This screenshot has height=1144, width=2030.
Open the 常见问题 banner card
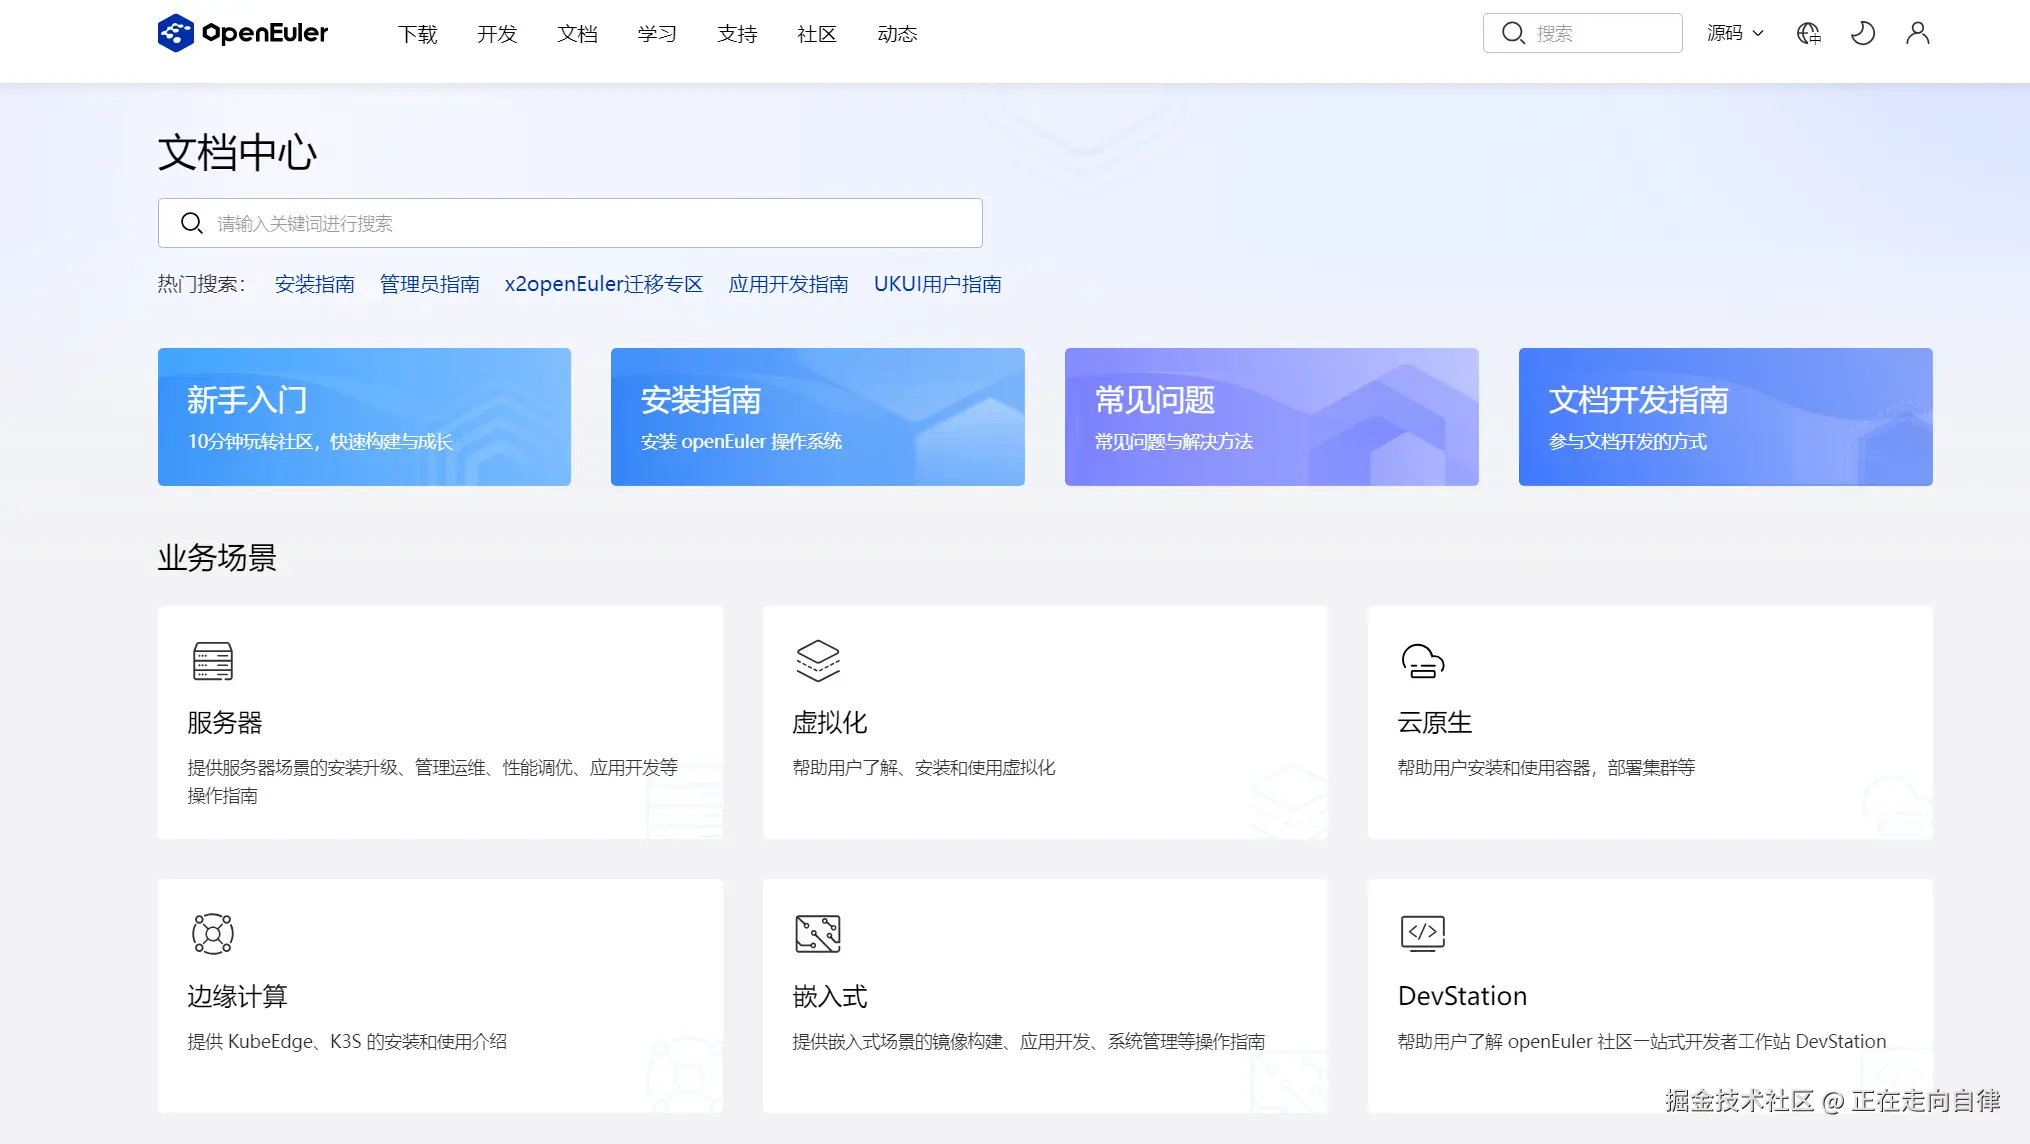pos(1271,417)
